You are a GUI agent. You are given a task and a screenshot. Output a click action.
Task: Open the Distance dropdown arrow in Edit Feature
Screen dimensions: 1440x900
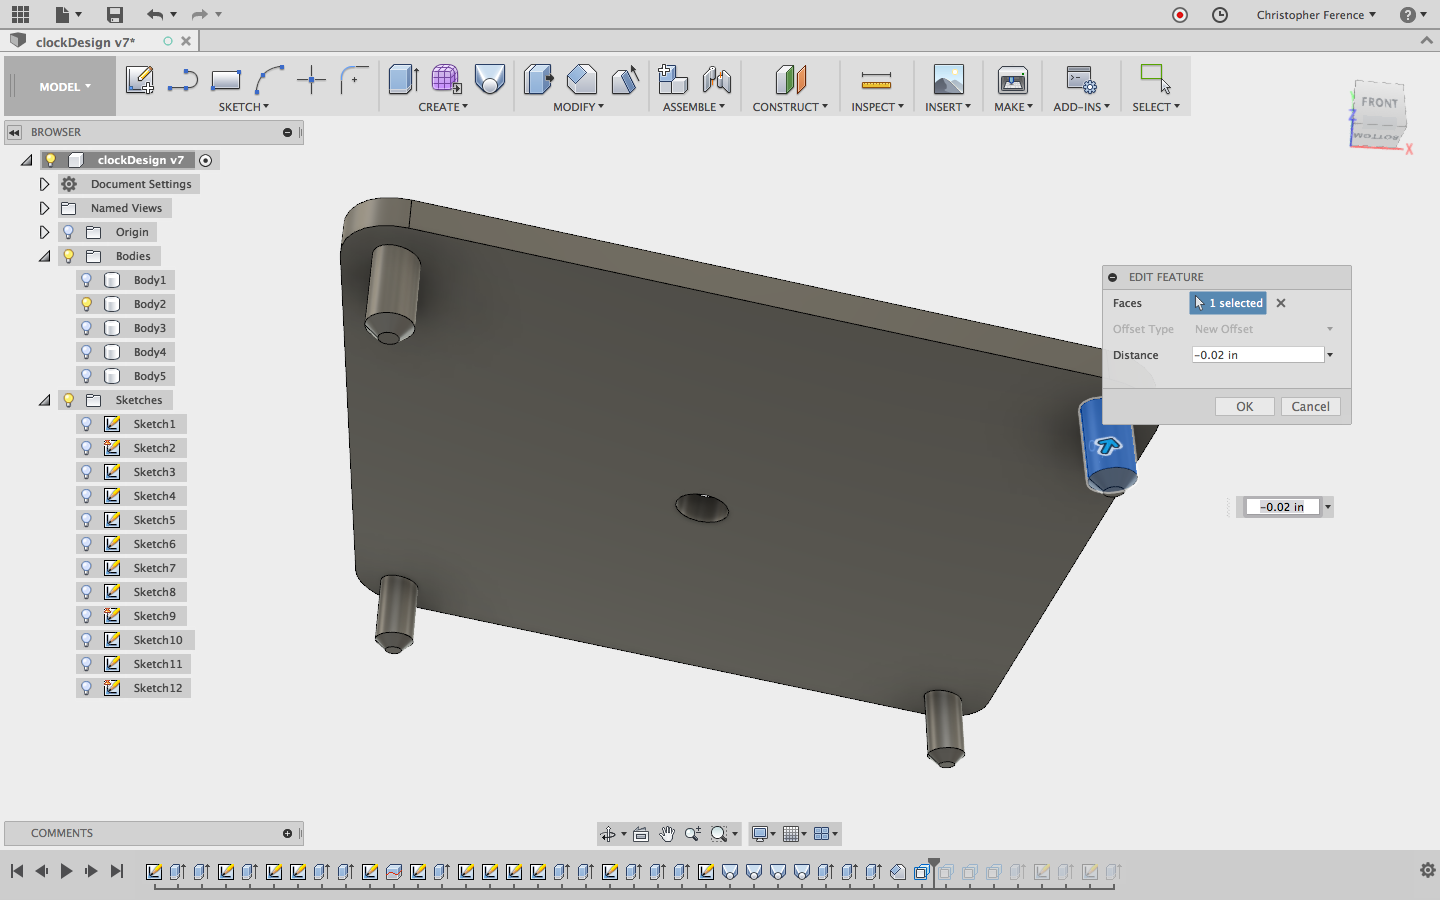tap(1330, 355)
